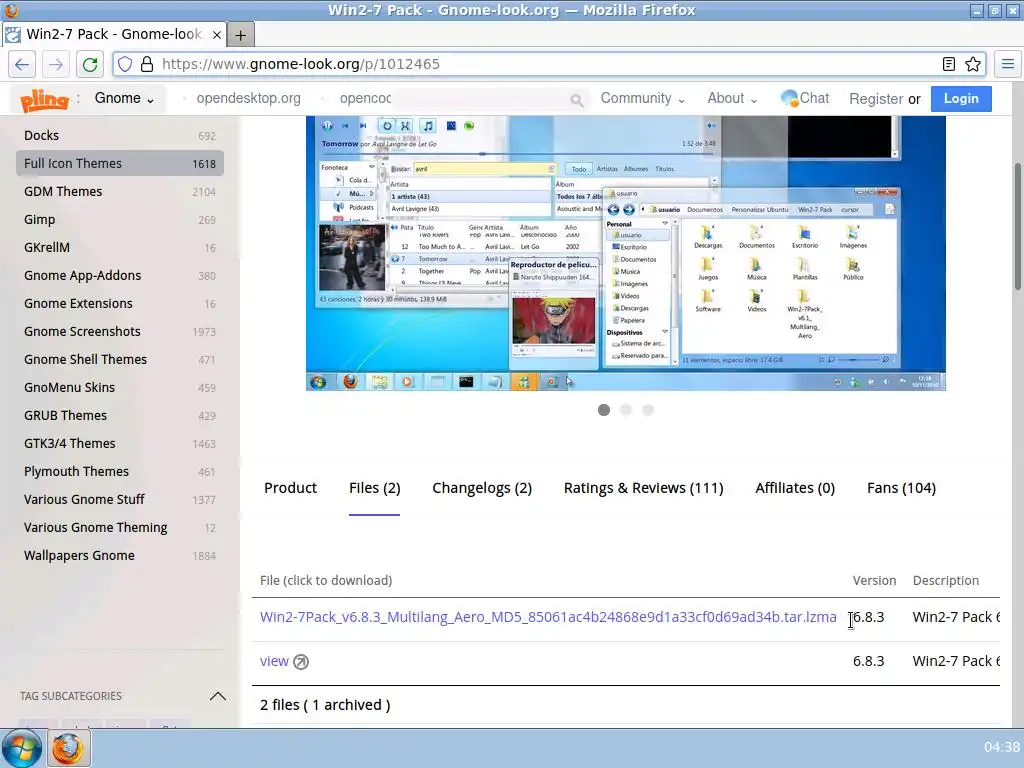Open the Changelogs (2) tab
Viewport: 1024px width, 768px height.
point(482,488)
